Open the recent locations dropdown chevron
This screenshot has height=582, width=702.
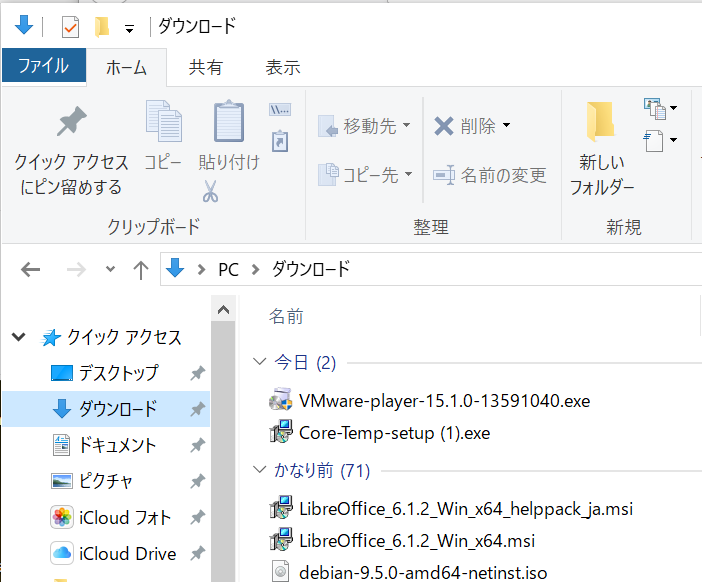[x=110, y=269]
